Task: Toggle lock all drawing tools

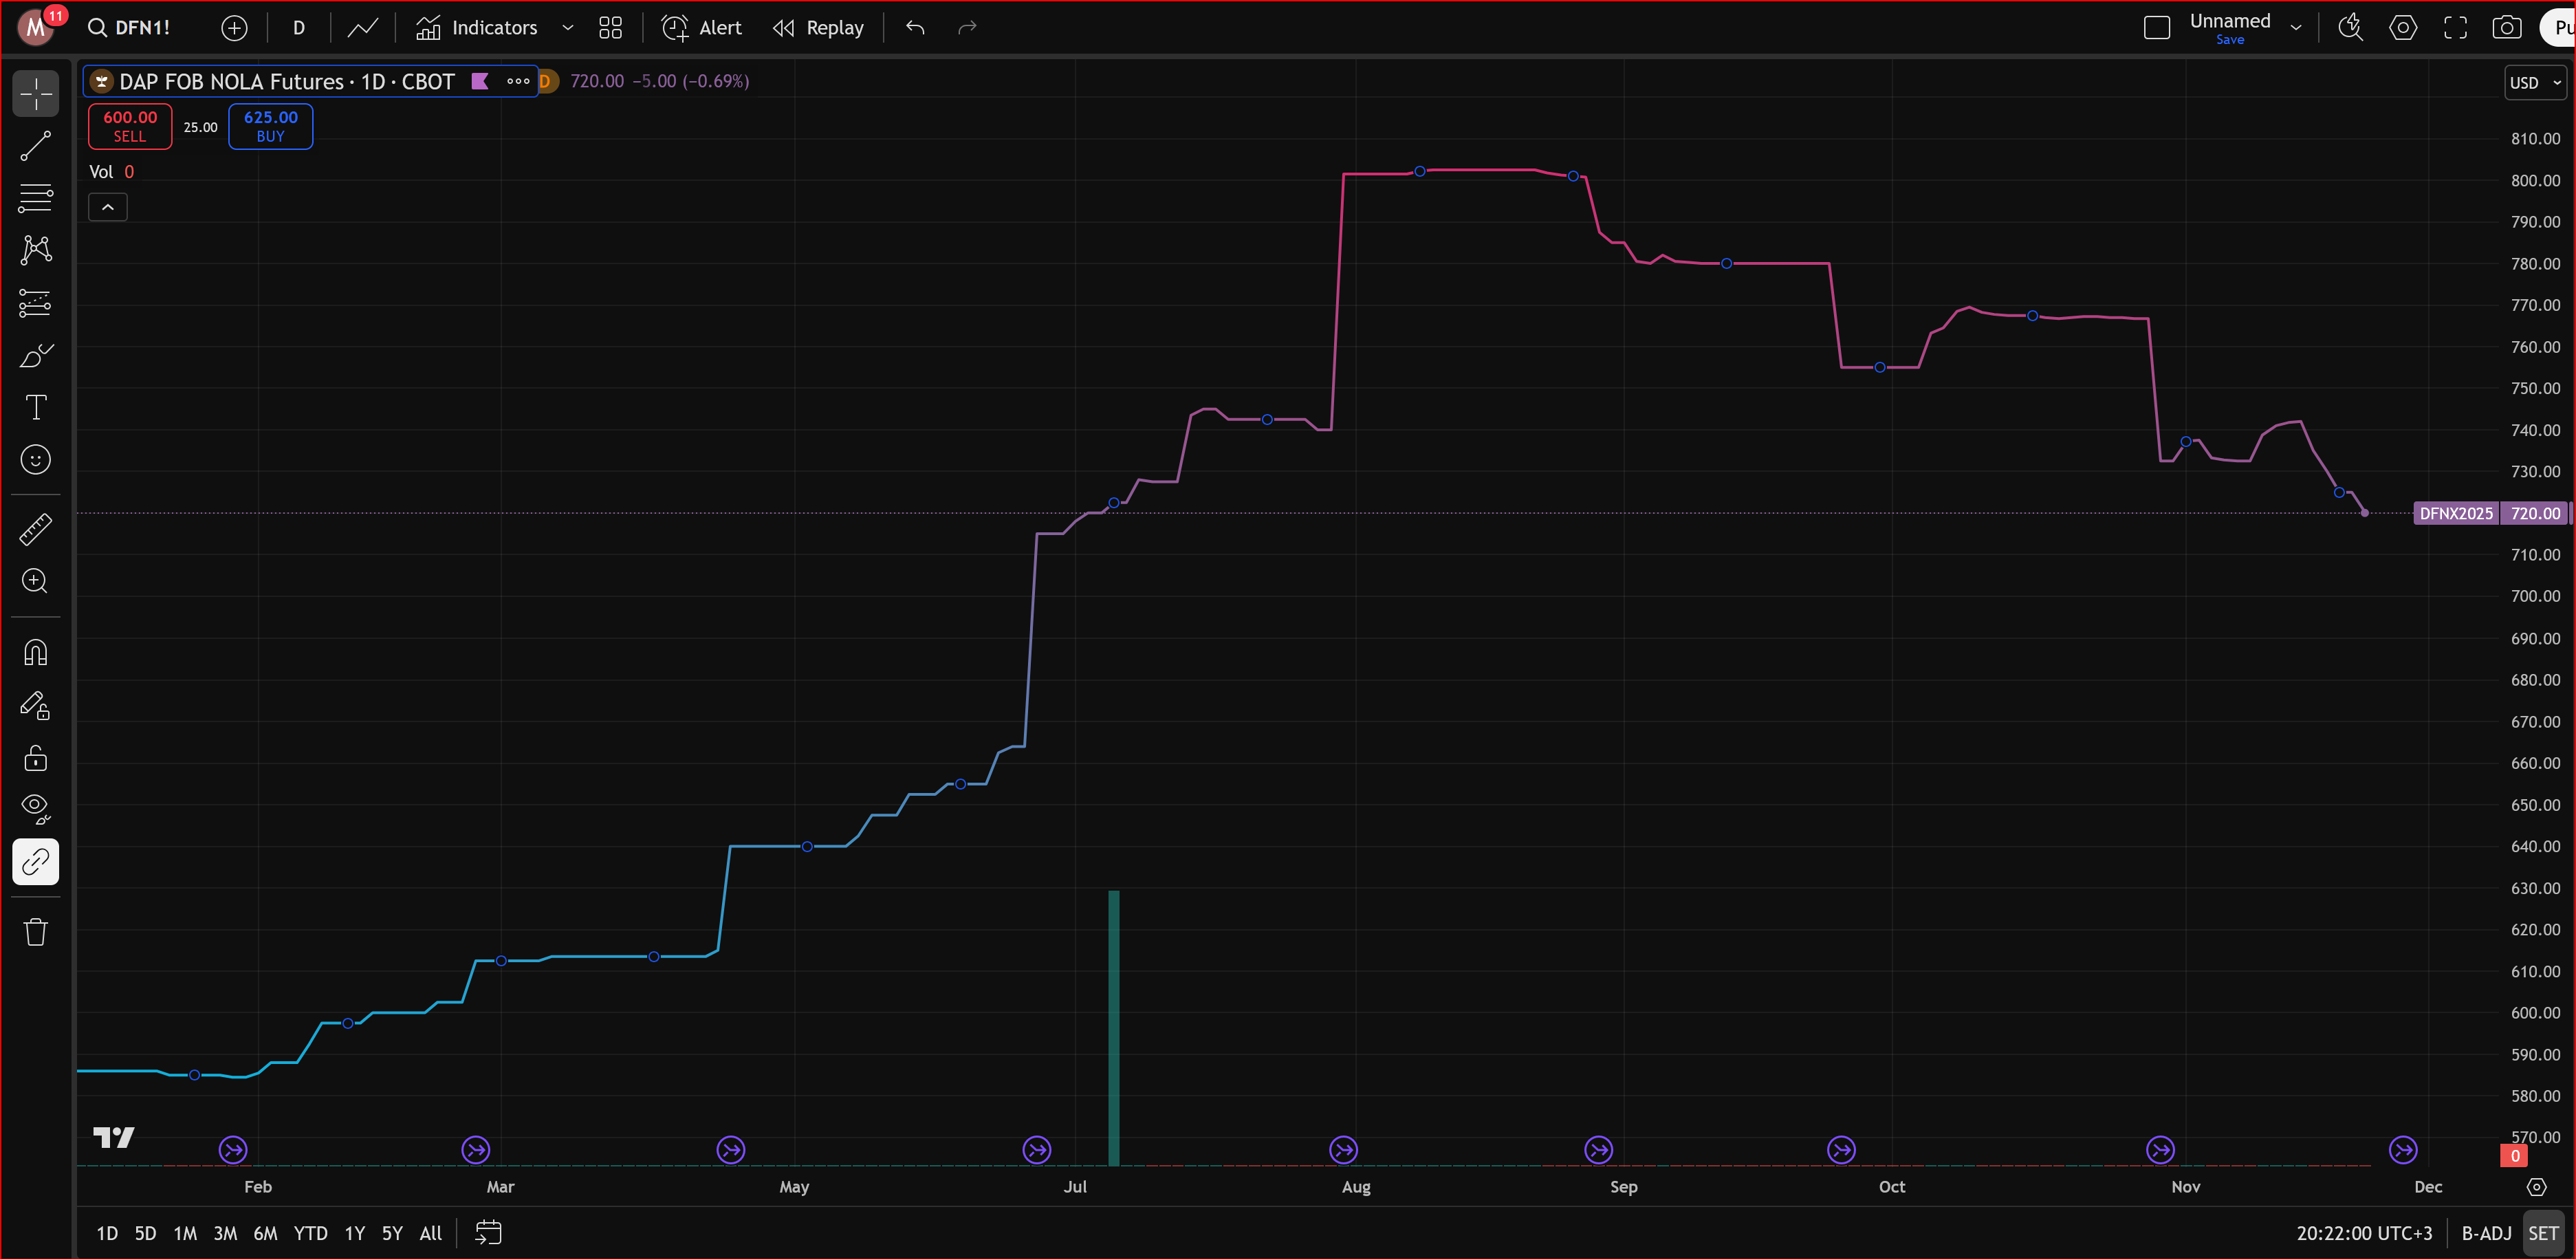Action: point(36,758)
